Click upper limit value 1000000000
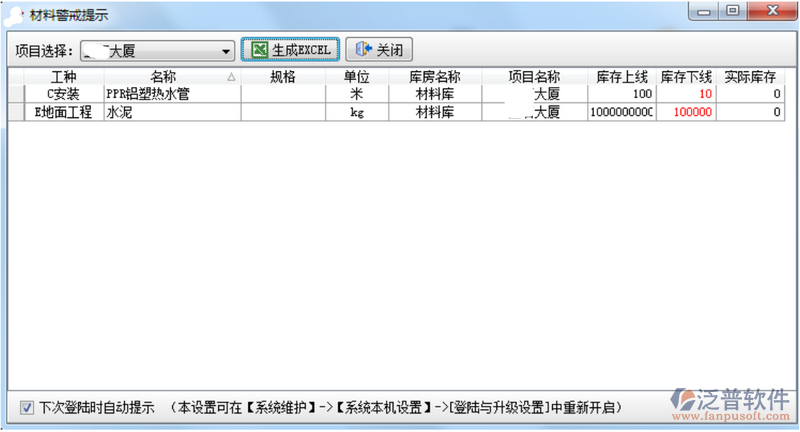Image resolution: width=800 pixels, height=432 pixels. coord(622,112)
